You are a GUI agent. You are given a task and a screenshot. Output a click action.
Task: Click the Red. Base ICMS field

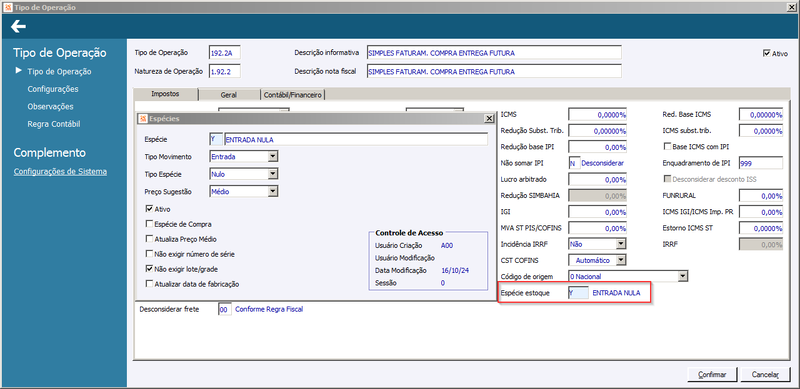761,114
